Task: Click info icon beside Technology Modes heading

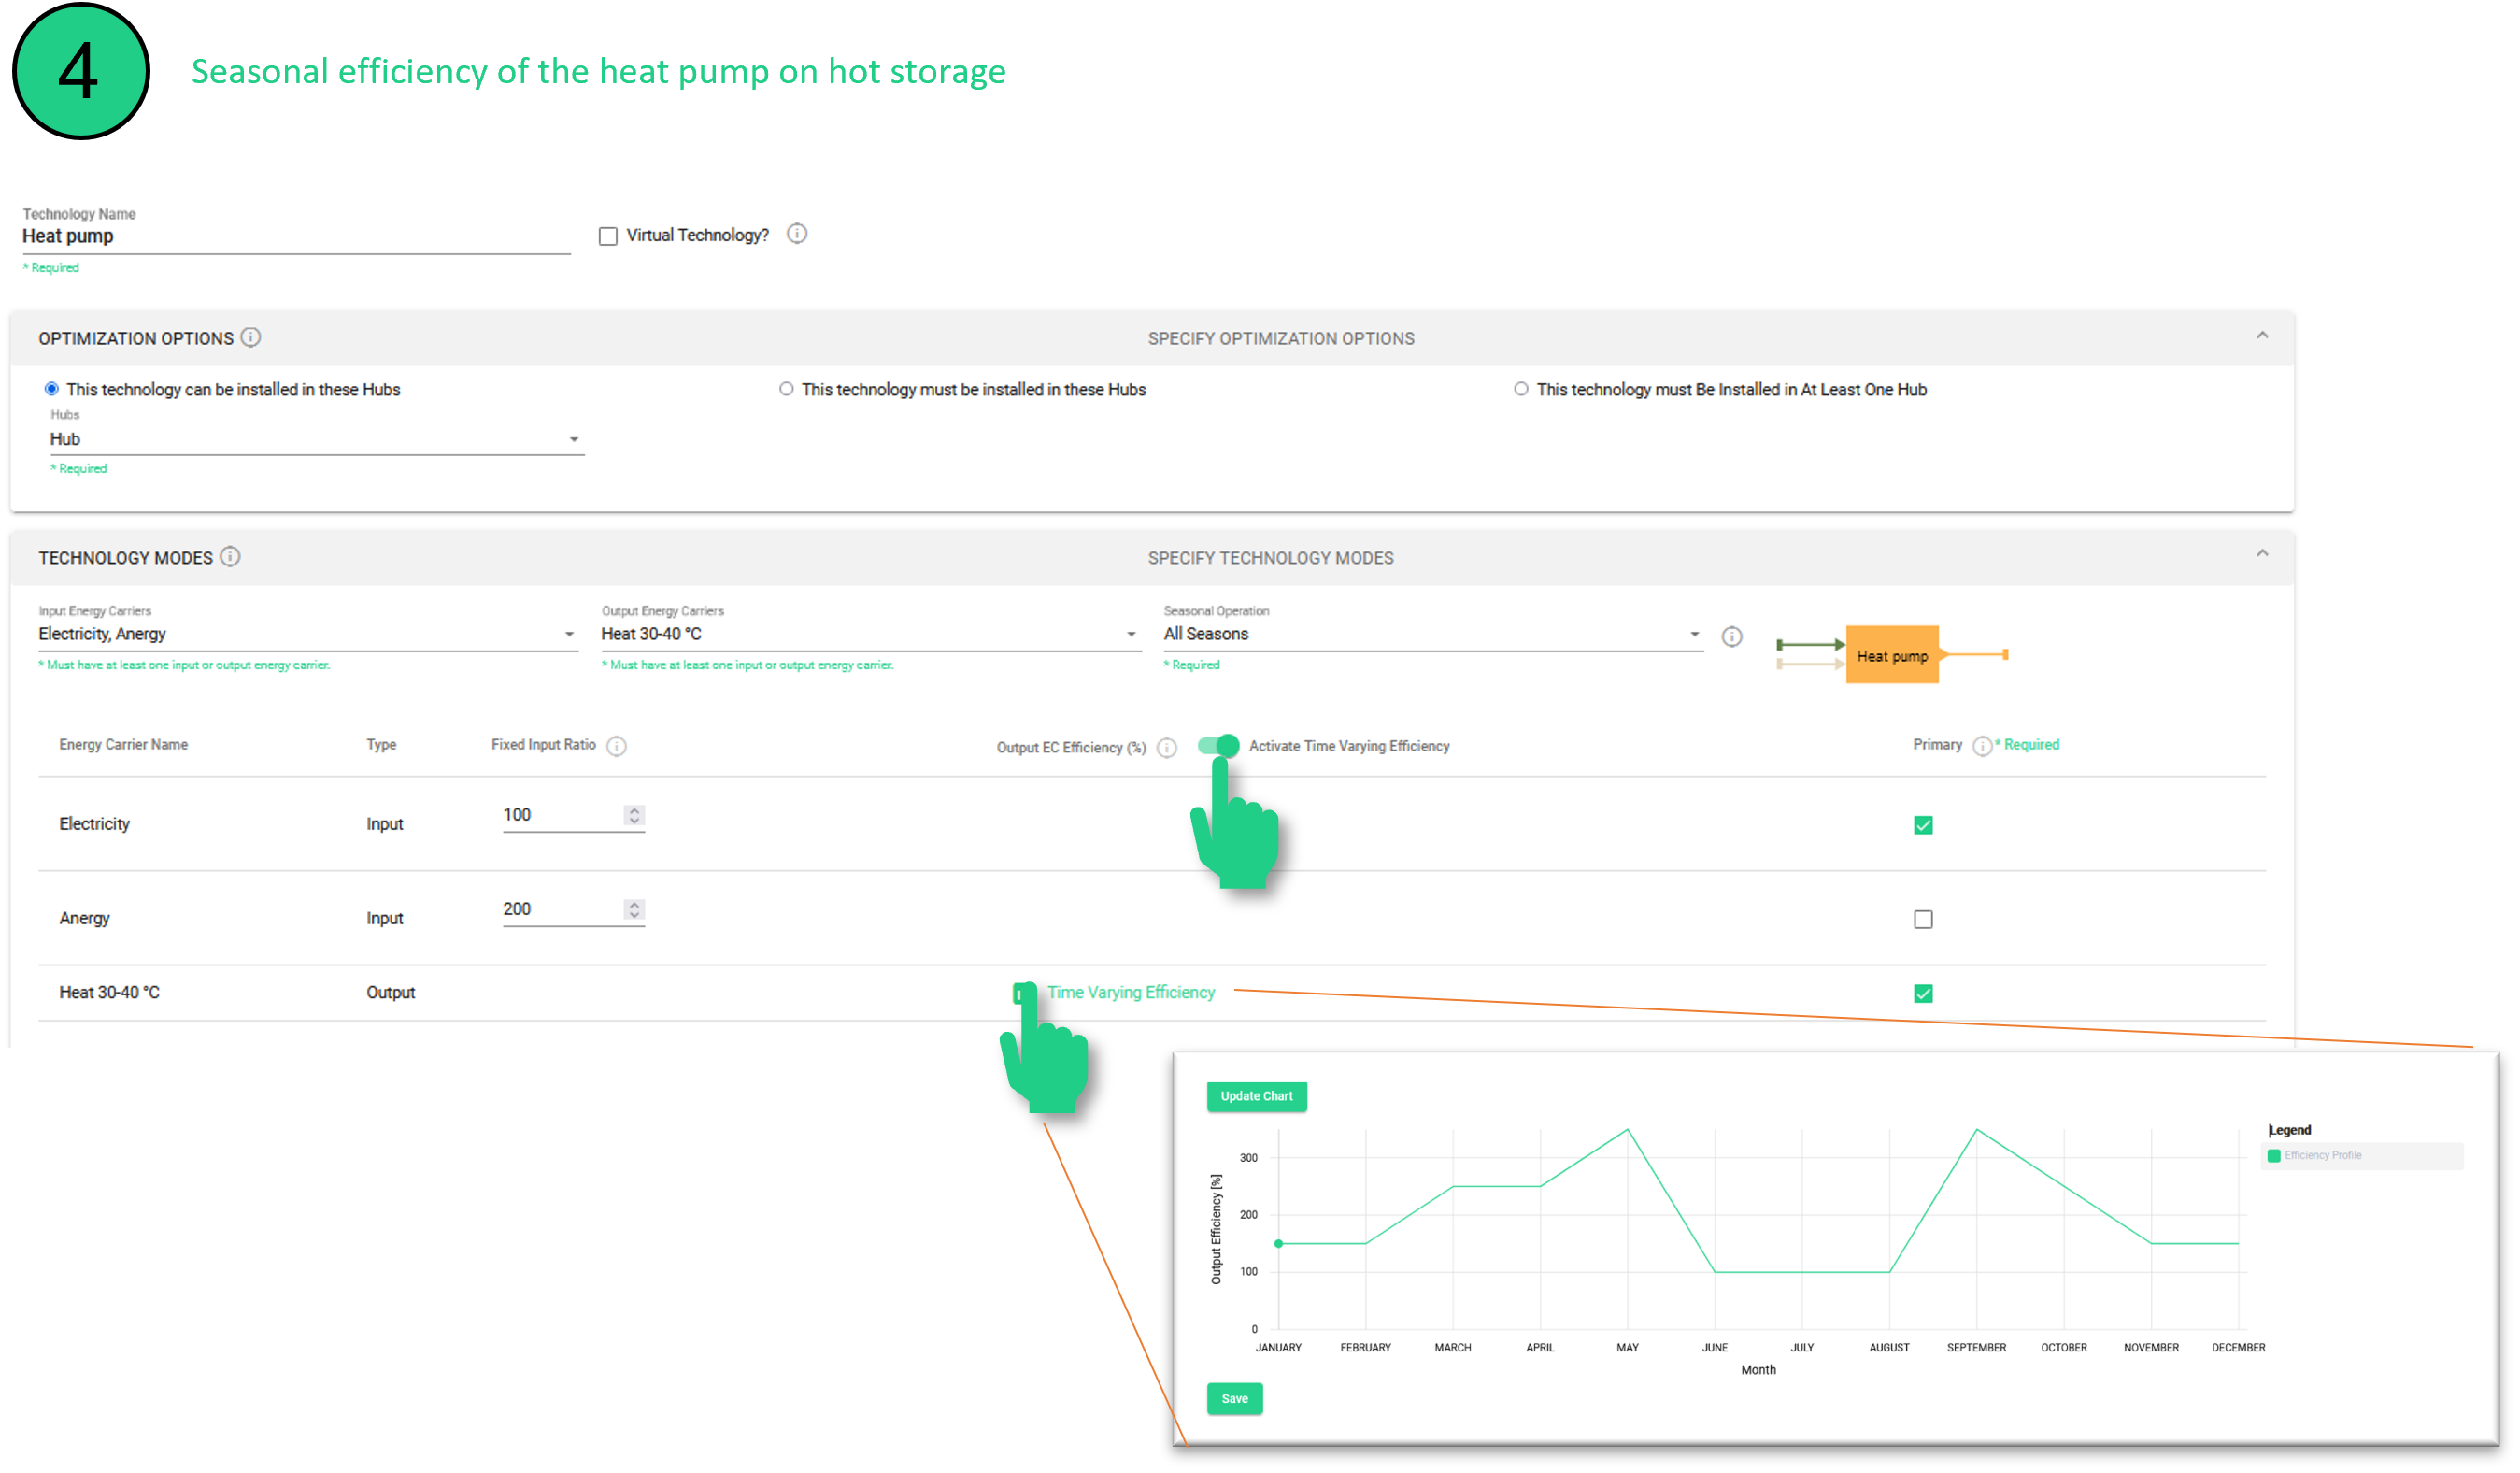Action: pos(230,557)
